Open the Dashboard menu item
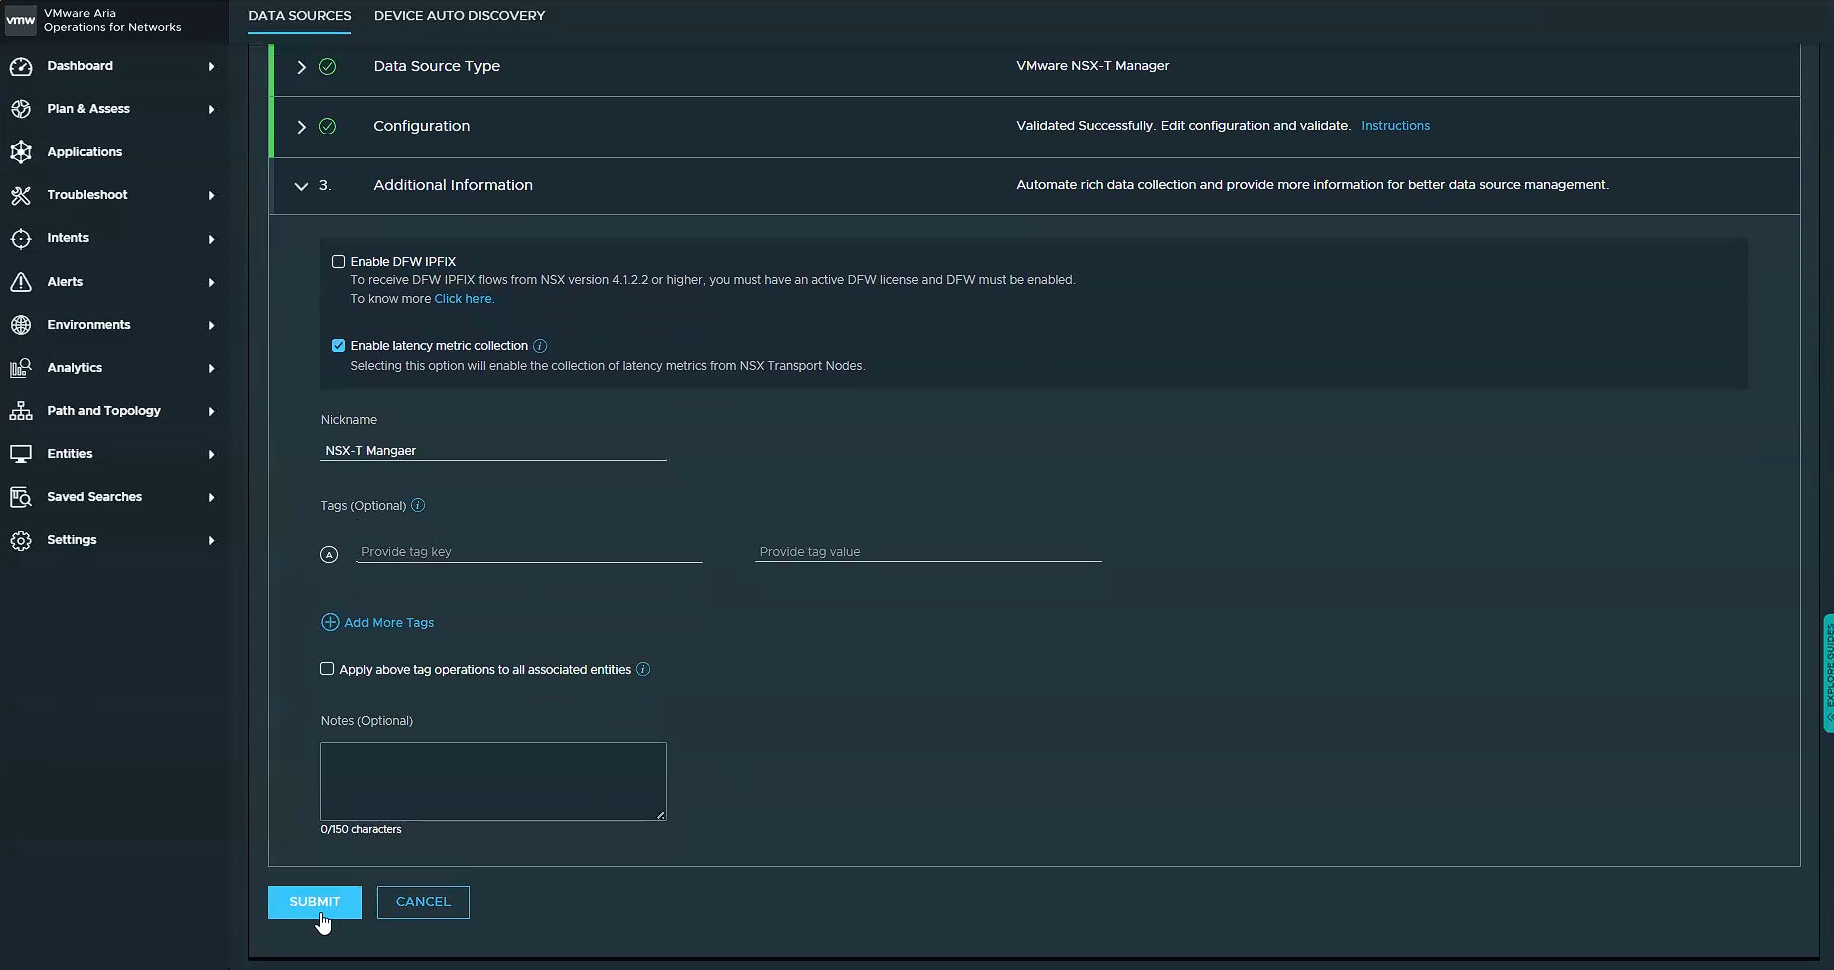Screen dimensions: 1834x970 (x=80, y=66)
